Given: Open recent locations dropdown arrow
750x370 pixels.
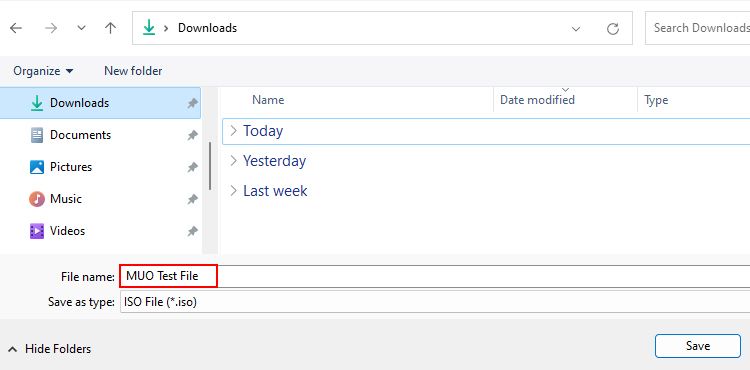Looking at the screenshot, I should 82,28.
